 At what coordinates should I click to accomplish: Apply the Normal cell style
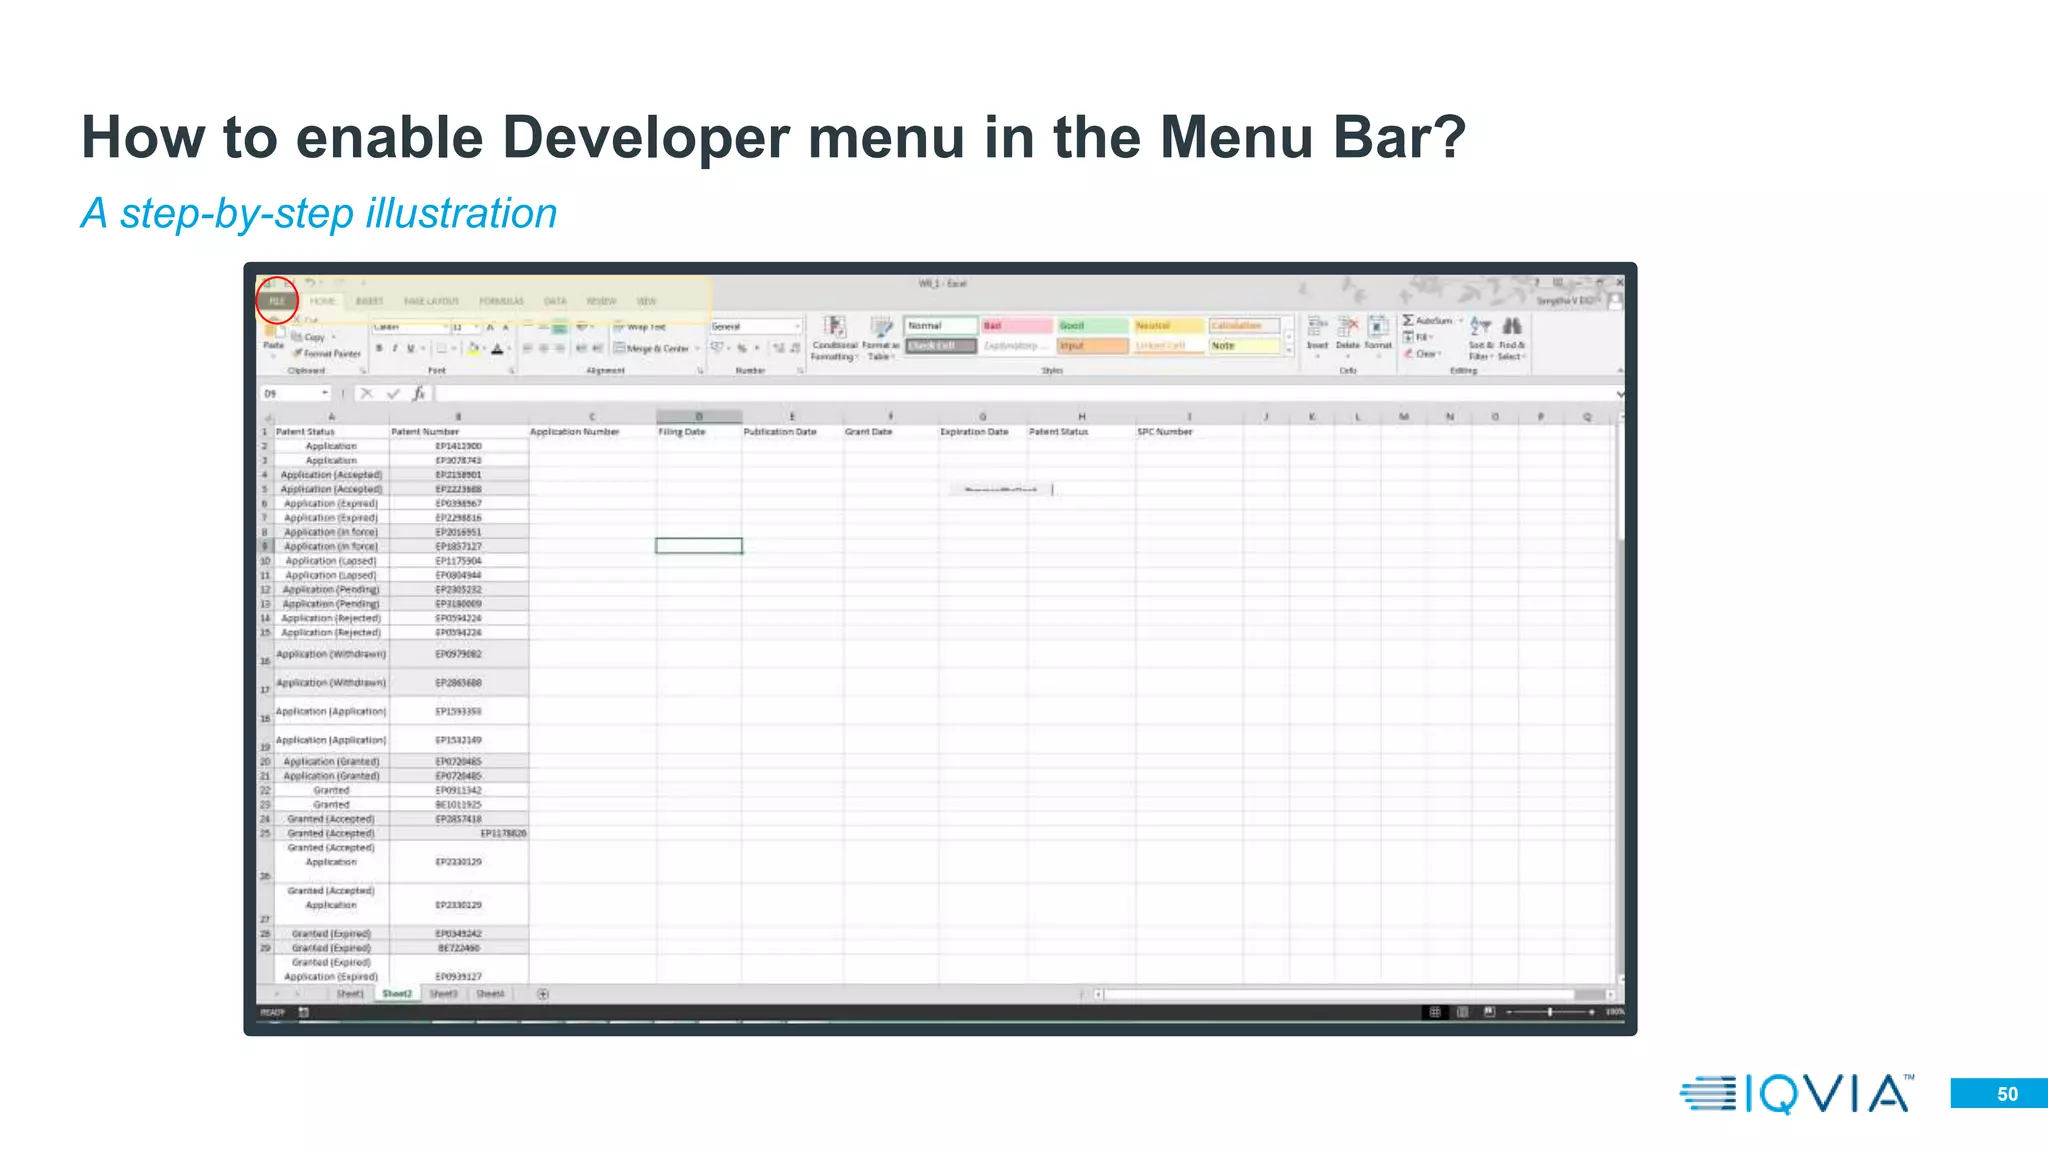[x=940, y=326]
